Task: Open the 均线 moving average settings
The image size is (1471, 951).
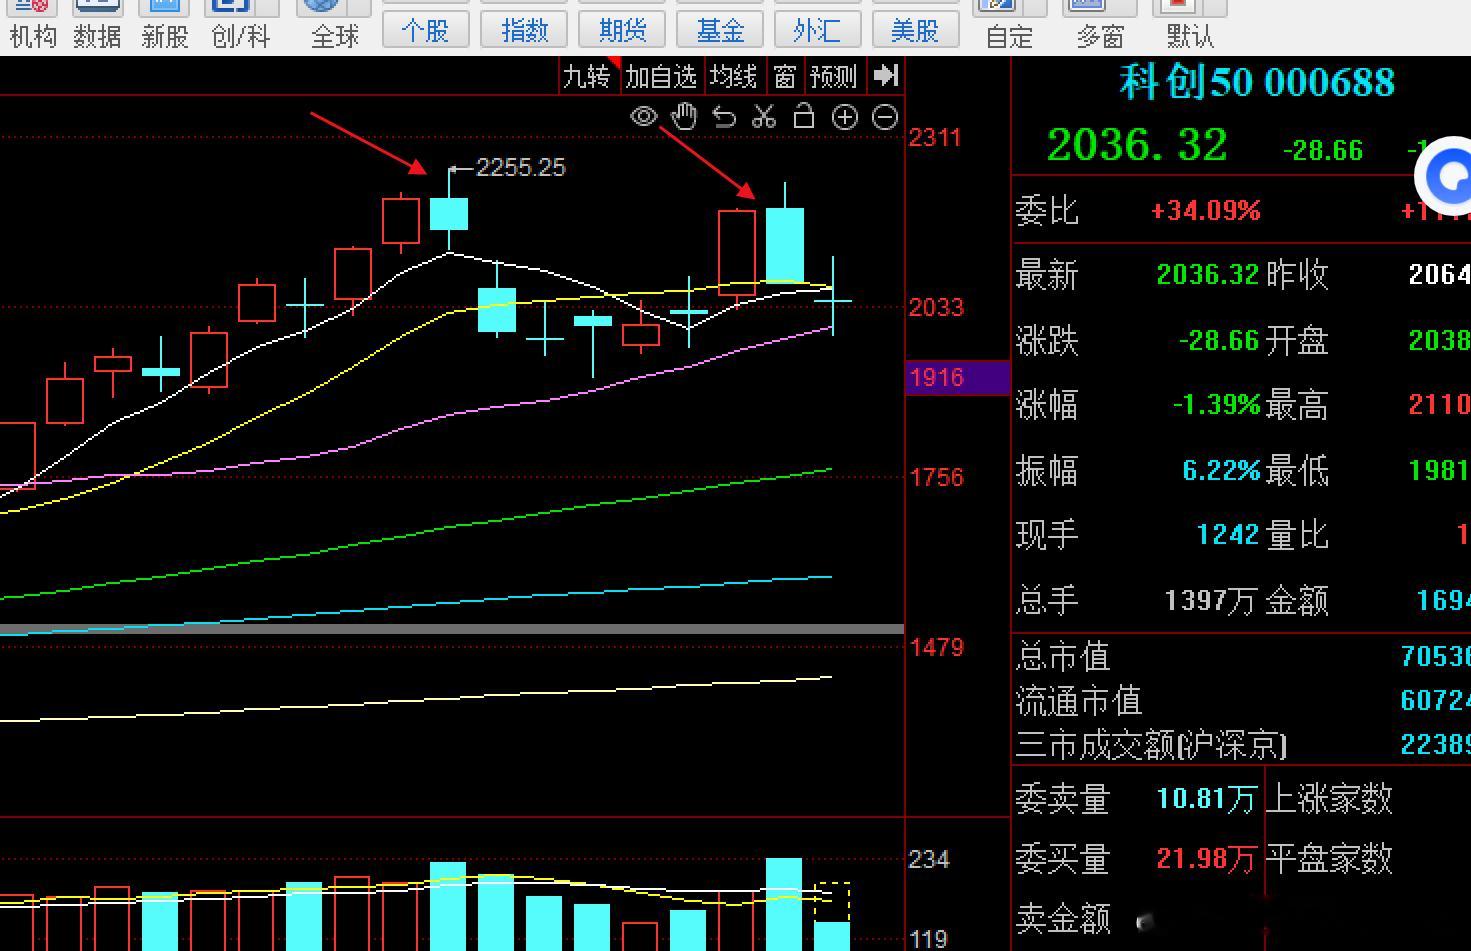Action: point(733,76)
